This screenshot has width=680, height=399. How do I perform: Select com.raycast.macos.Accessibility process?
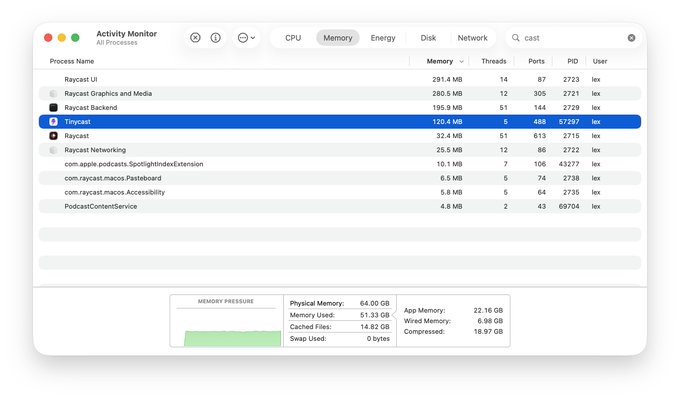(x=340, y=192)
